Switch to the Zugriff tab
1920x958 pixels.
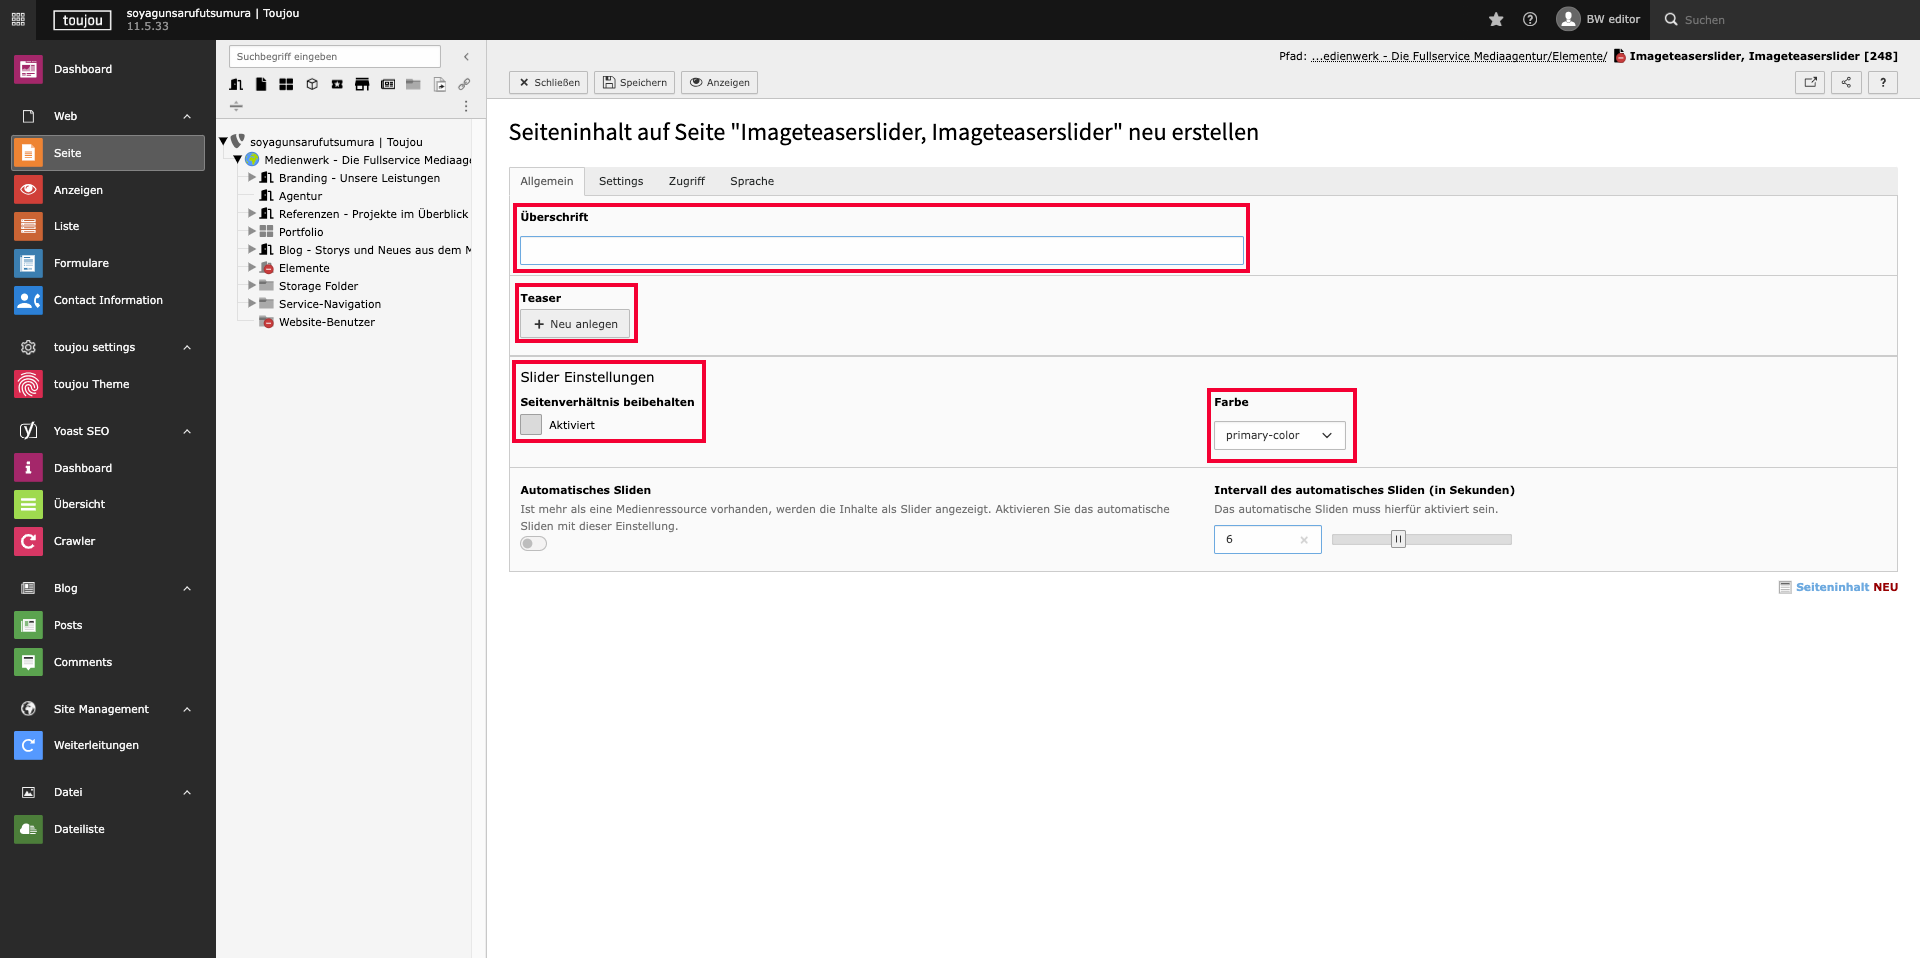(x=686, y=181)
